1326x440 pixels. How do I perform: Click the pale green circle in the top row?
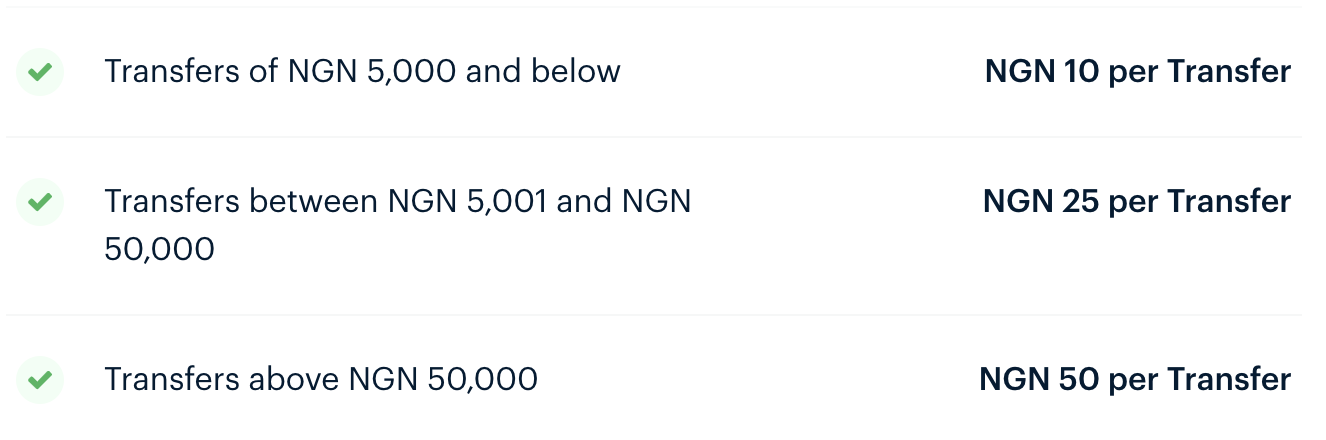(x=40, y=73)
